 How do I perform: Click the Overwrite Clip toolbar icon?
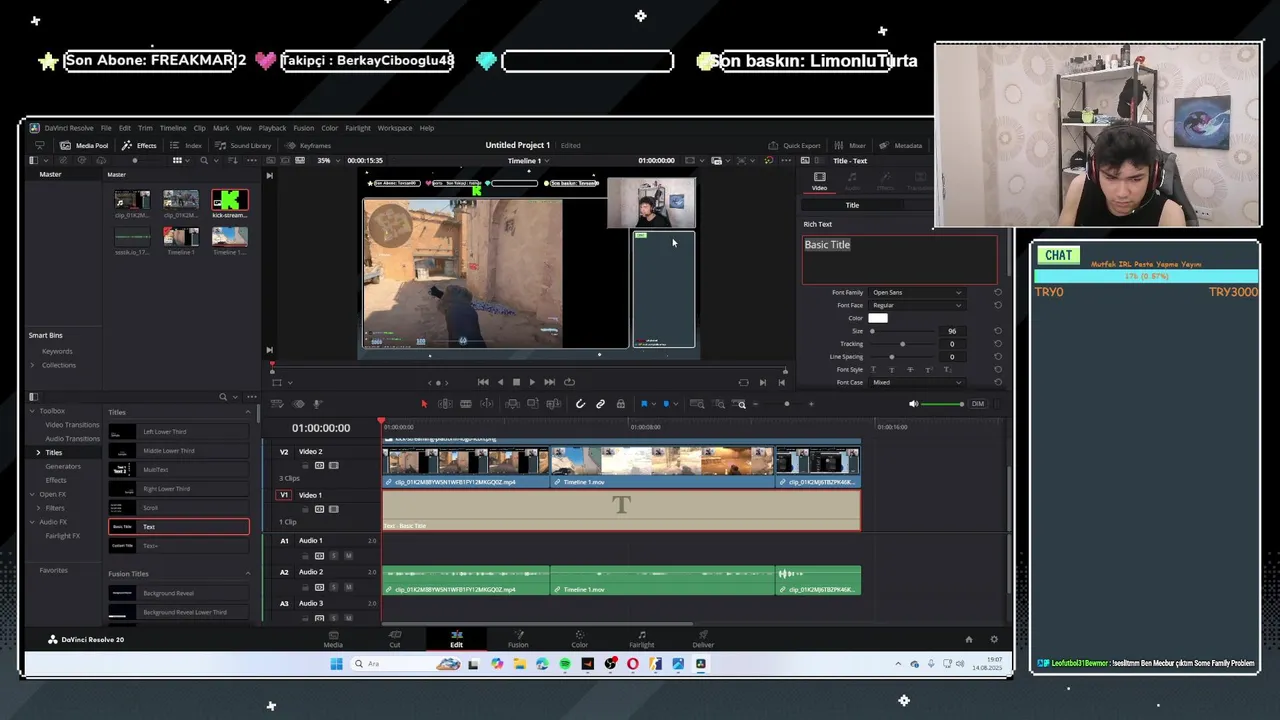[533, 404]
